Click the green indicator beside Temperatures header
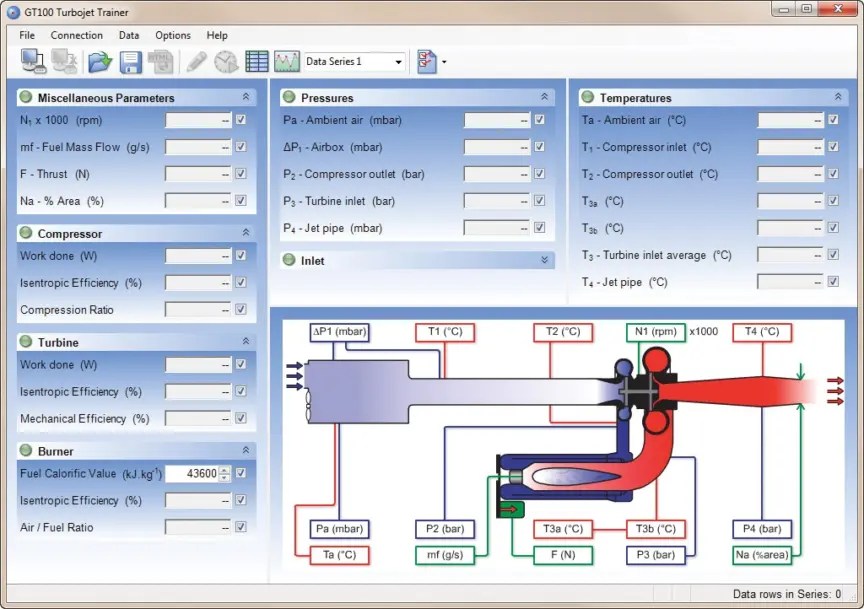Screen dimensions: 864x609 587,97
